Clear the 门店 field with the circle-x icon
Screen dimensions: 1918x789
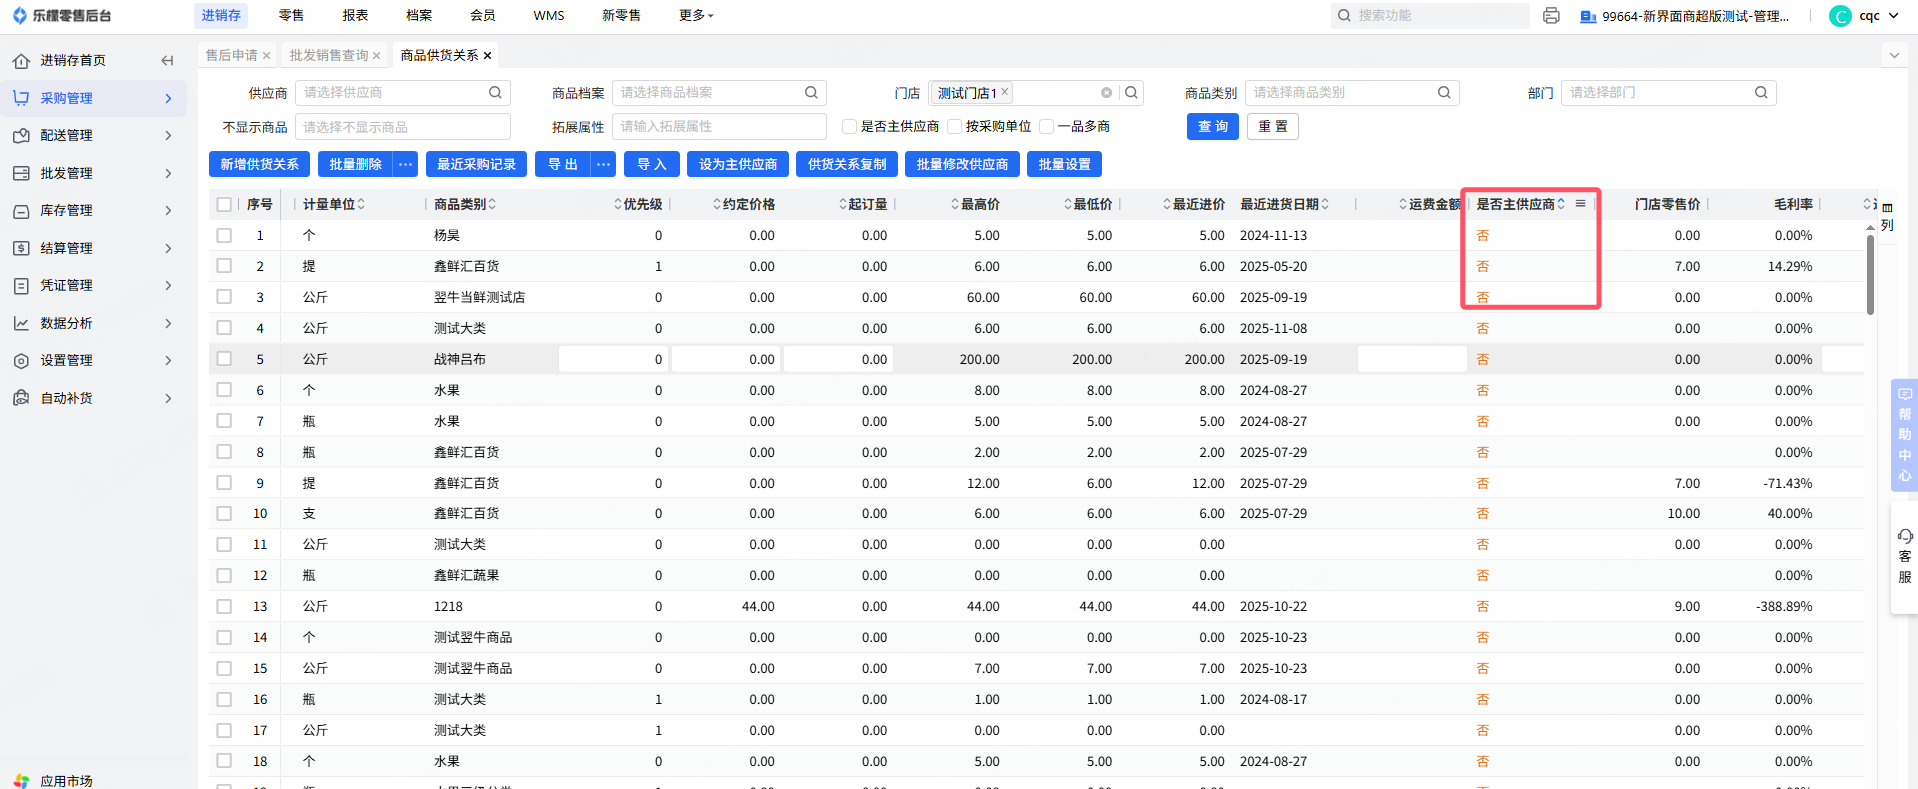pos(1106,93)
